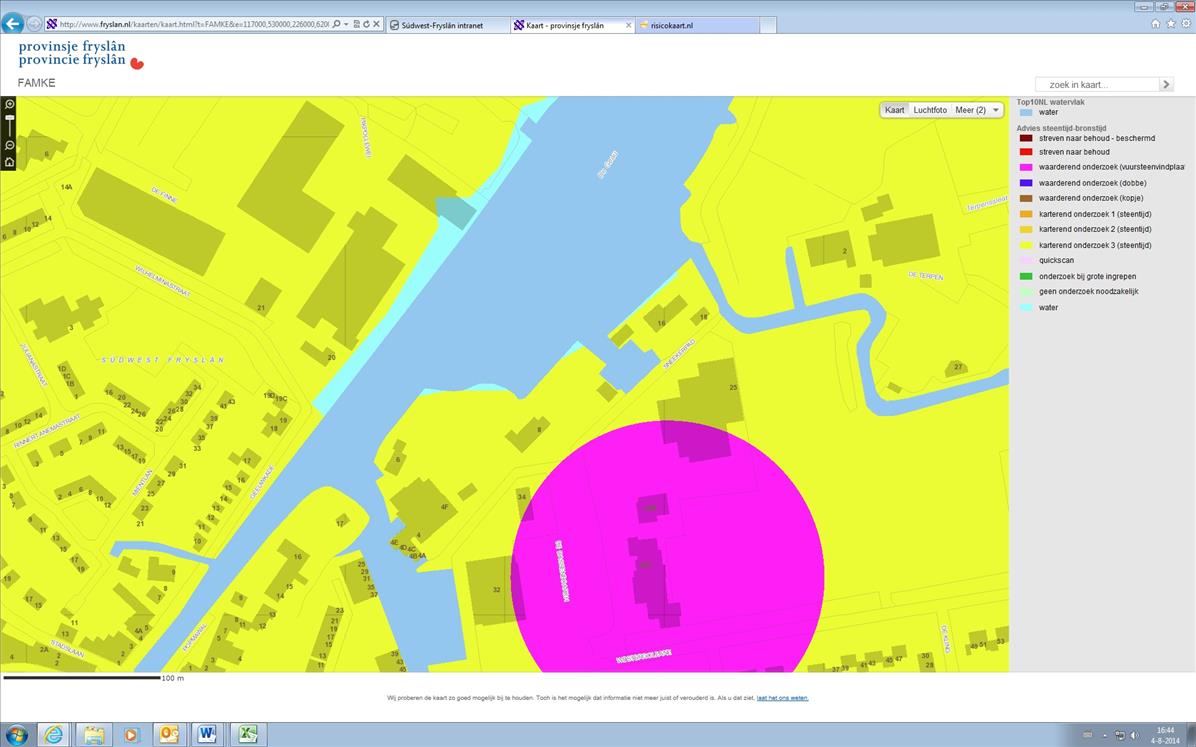This screenshot has height=747, width=1196.
Task: Go back with the browser Back arrow
Action: click(x=12, y=24)
